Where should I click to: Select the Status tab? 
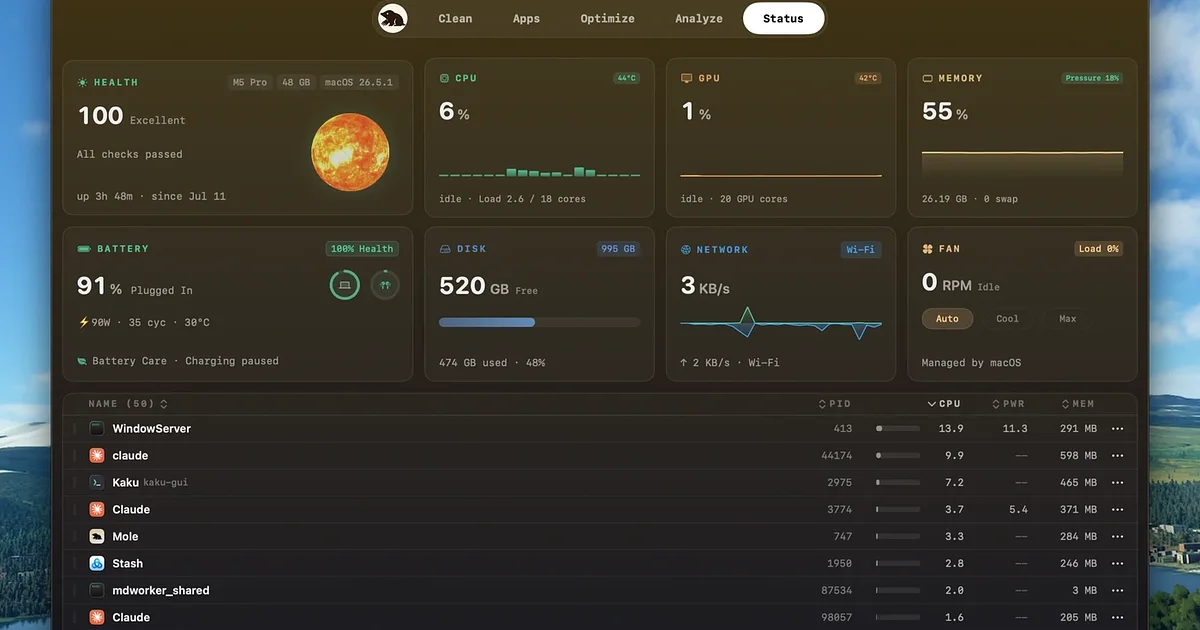tap(783, 18)
